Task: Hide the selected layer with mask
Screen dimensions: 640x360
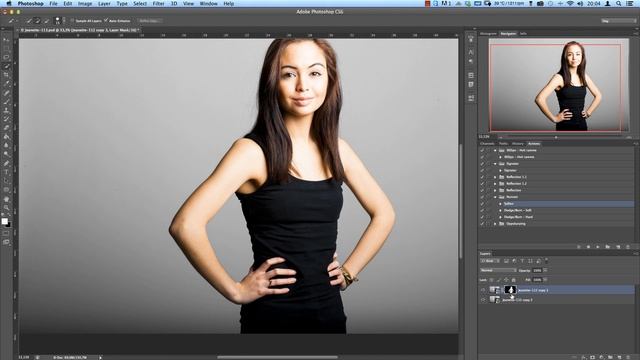Action: 483,290
